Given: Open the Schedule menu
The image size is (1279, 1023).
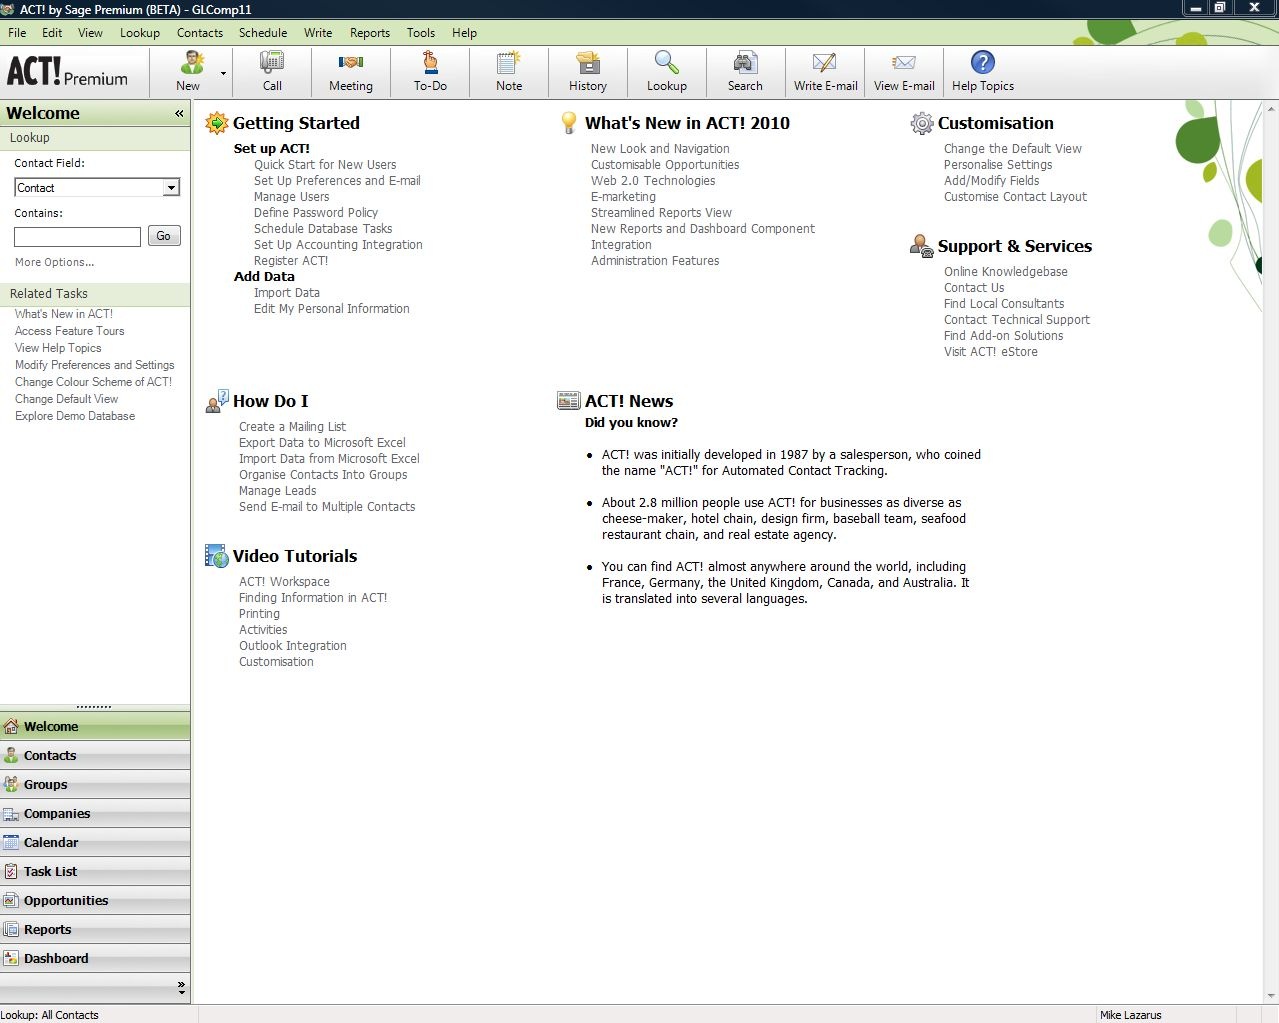Looking at the screenshot, I should [263, 33].
